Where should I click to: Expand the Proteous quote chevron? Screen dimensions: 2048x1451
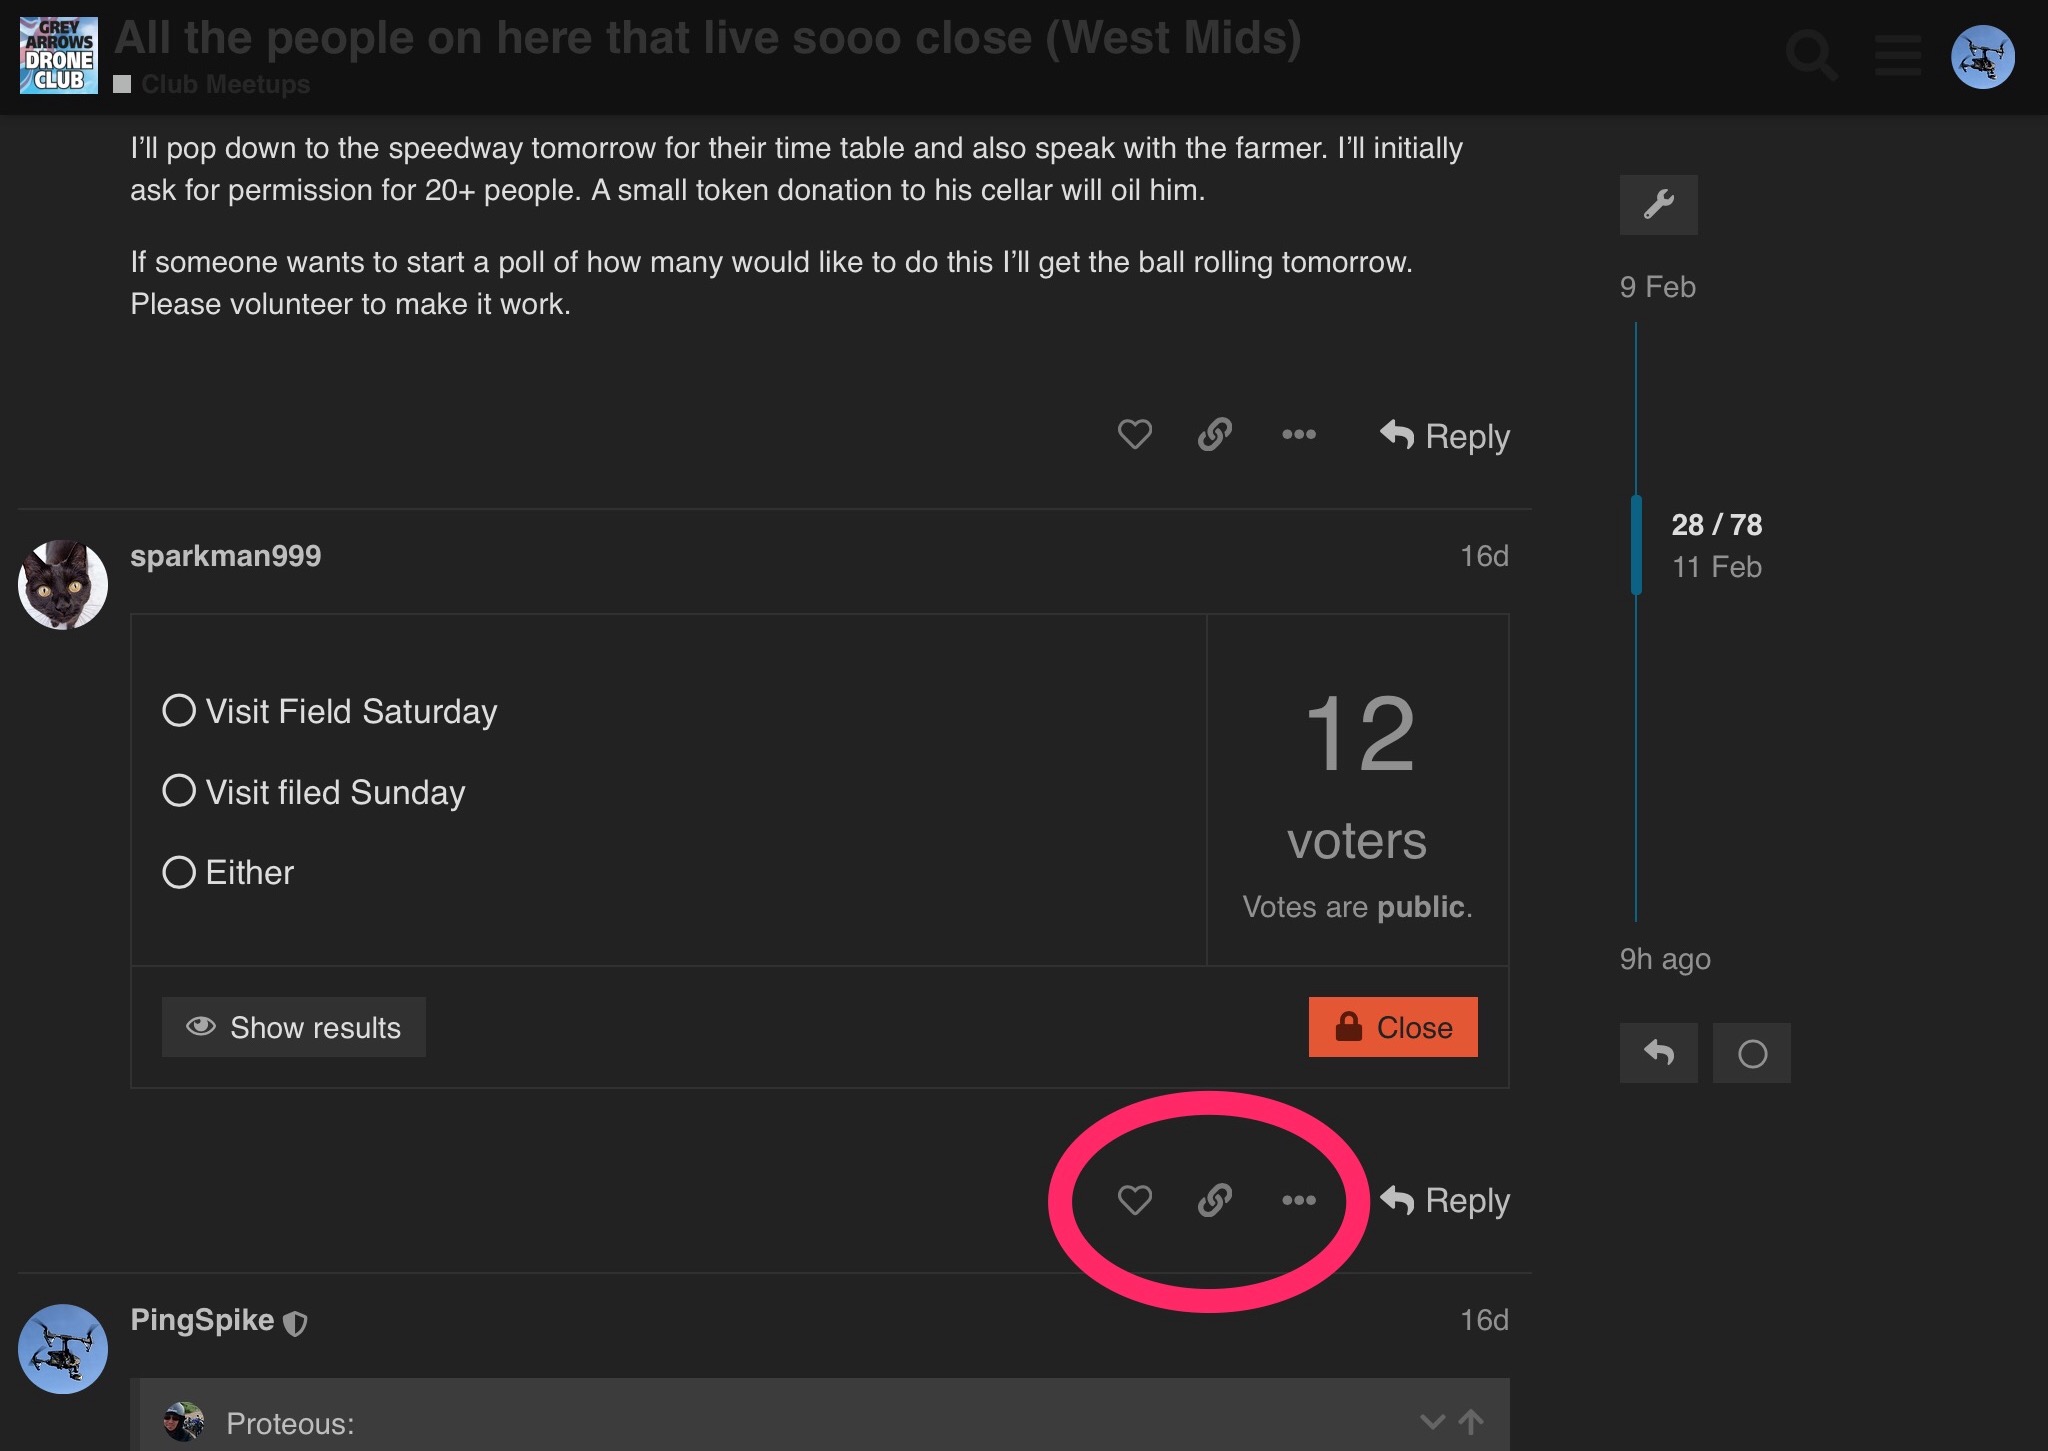(x=1432, y=1421)
